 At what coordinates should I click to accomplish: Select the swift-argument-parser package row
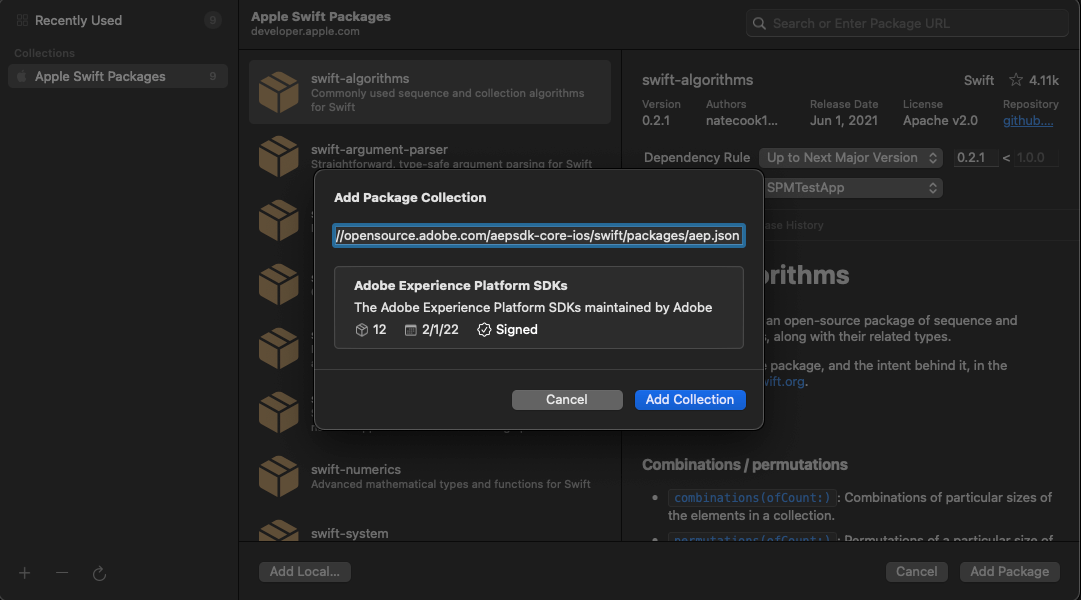[x=430, y=156]
